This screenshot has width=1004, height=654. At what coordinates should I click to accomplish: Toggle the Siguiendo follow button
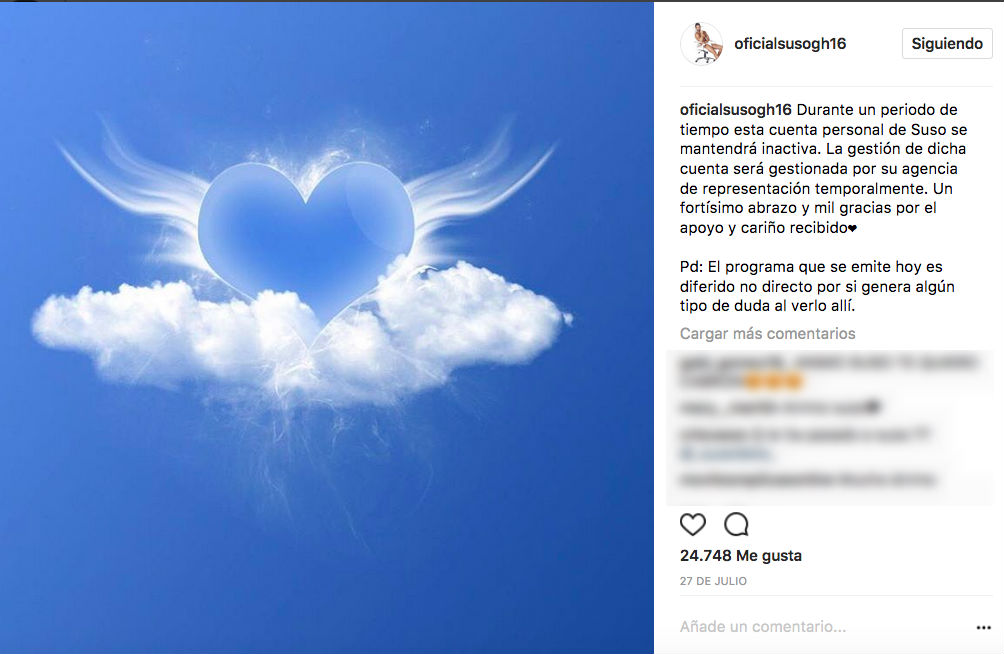pos(947,44)
